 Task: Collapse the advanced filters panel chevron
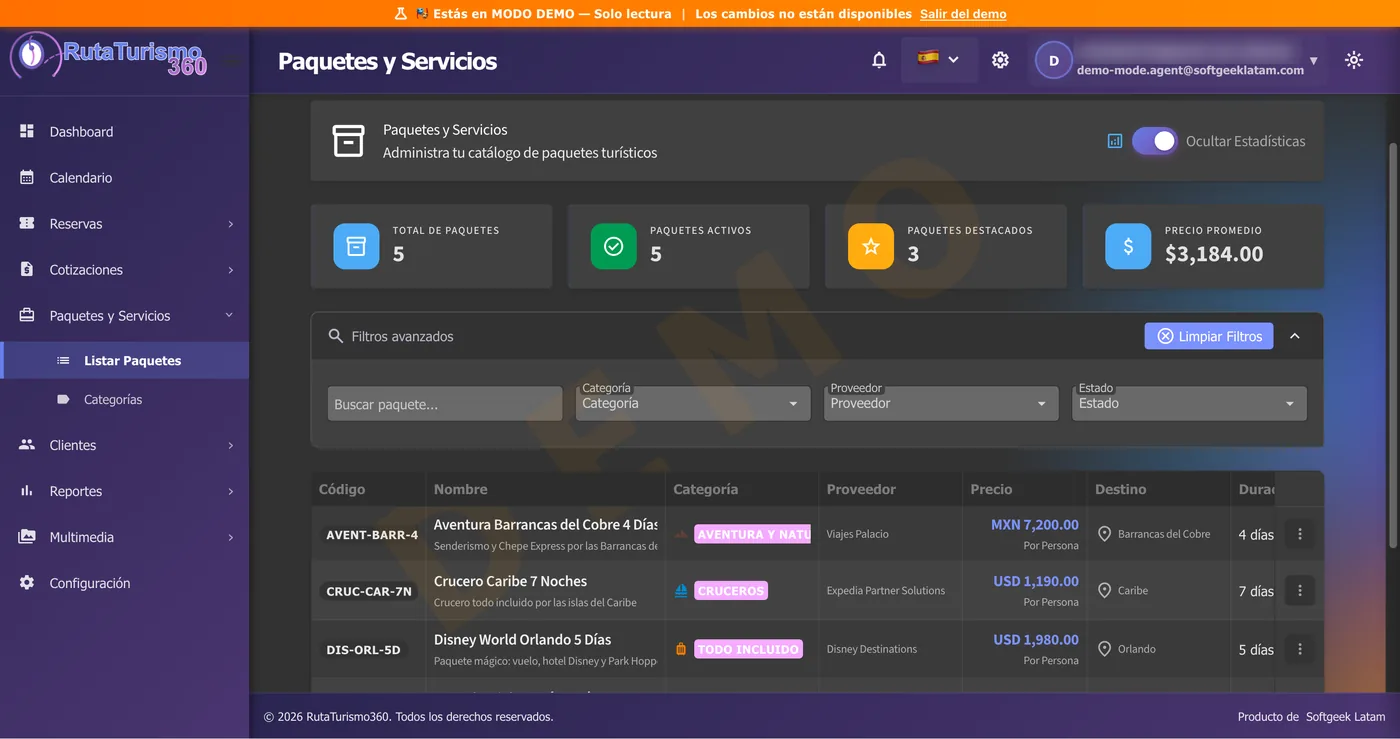[1295, 336]
